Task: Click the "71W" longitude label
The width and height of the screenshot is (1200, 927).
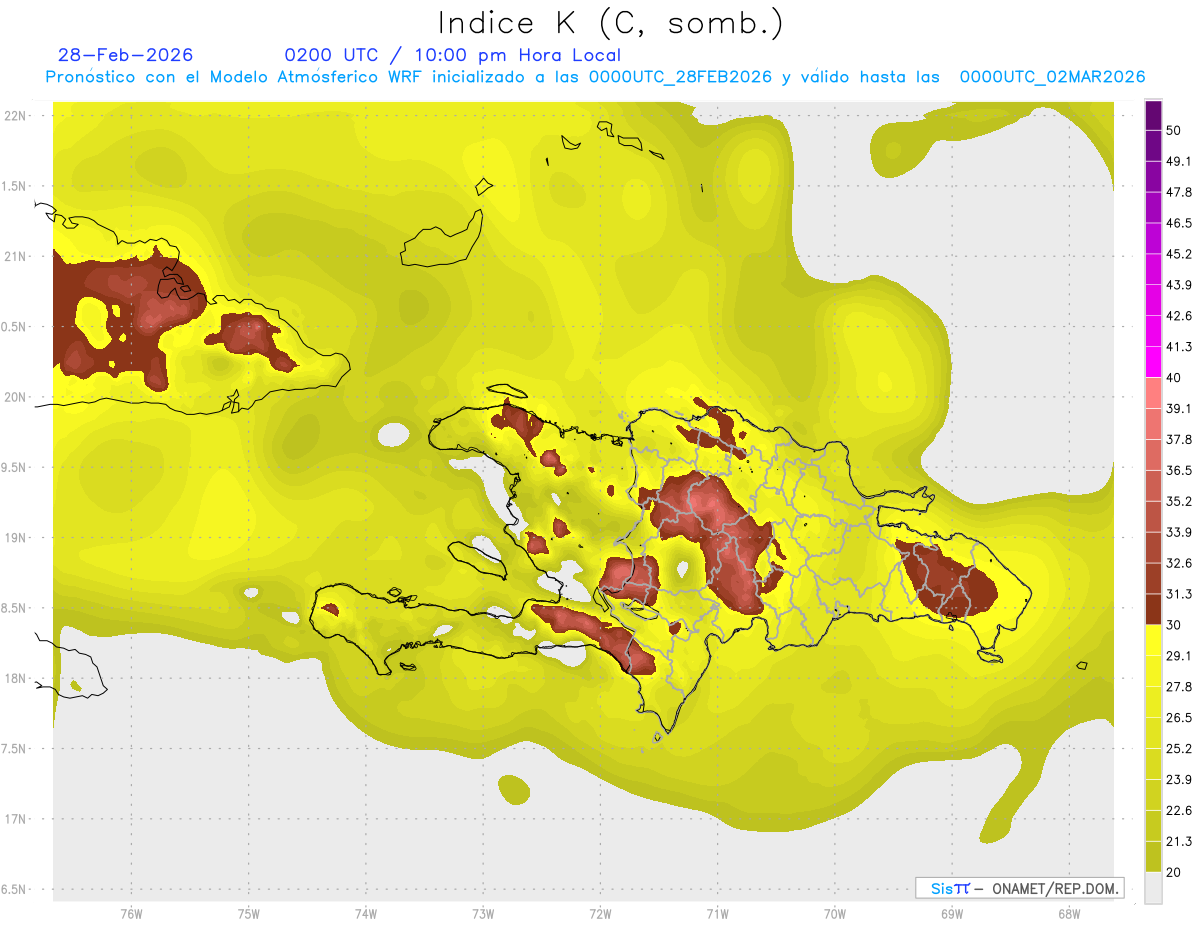Action: click(717, 914)
